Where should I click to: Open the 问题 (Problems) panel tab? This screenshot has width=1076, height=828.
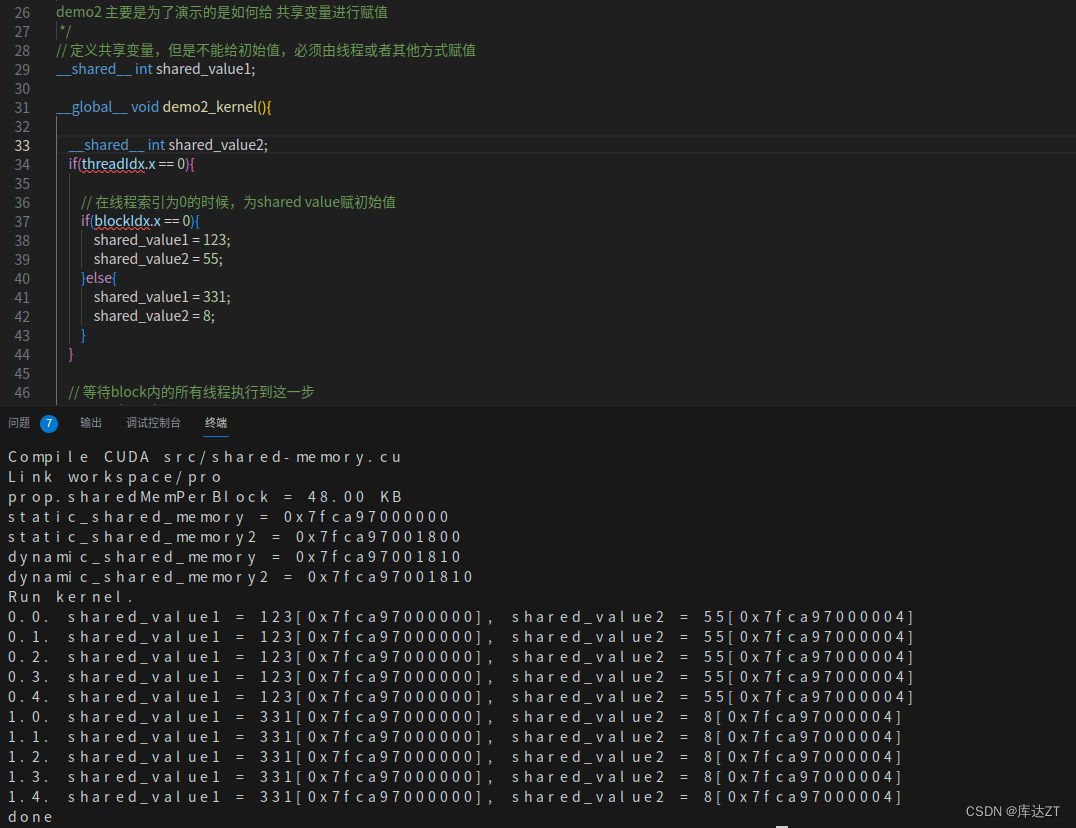point(22,422)
